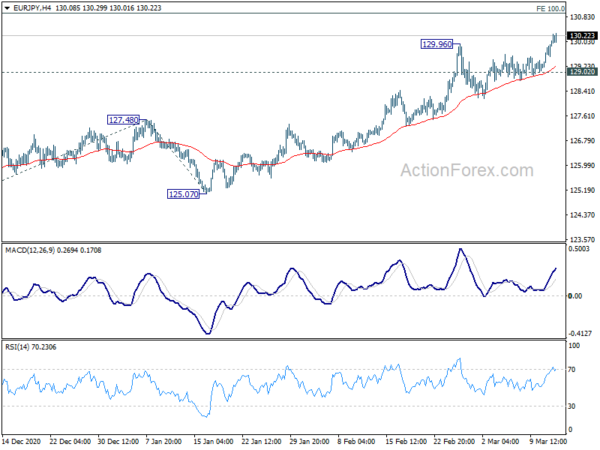
Task: Select the 30 Dec 12:00 time label
Action: point(118,442)
